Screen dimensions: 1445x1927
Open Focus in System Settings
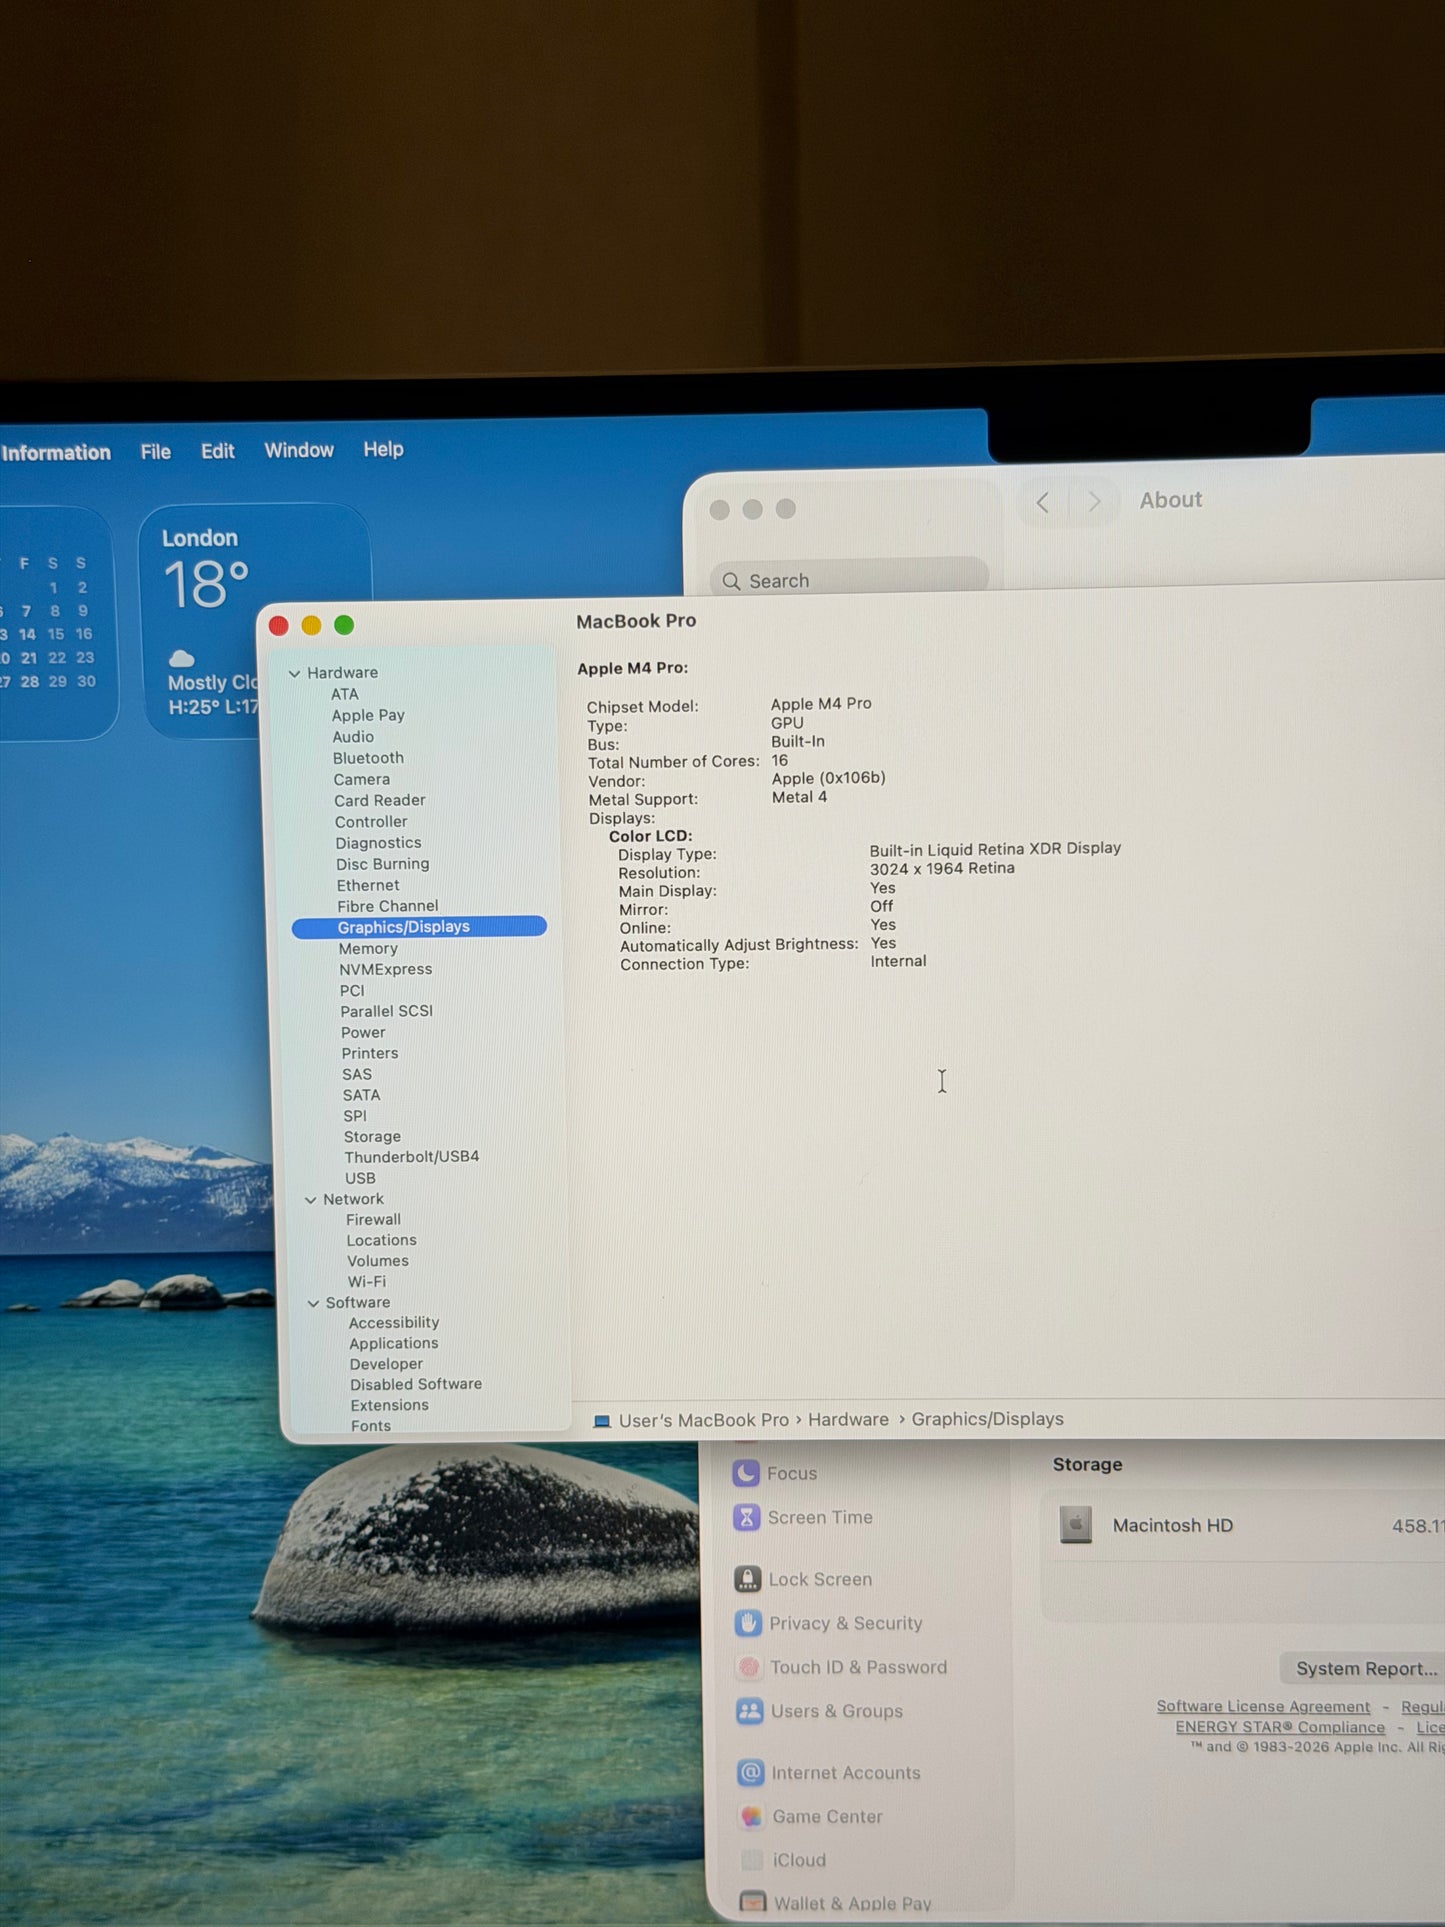coord(775,1474)
